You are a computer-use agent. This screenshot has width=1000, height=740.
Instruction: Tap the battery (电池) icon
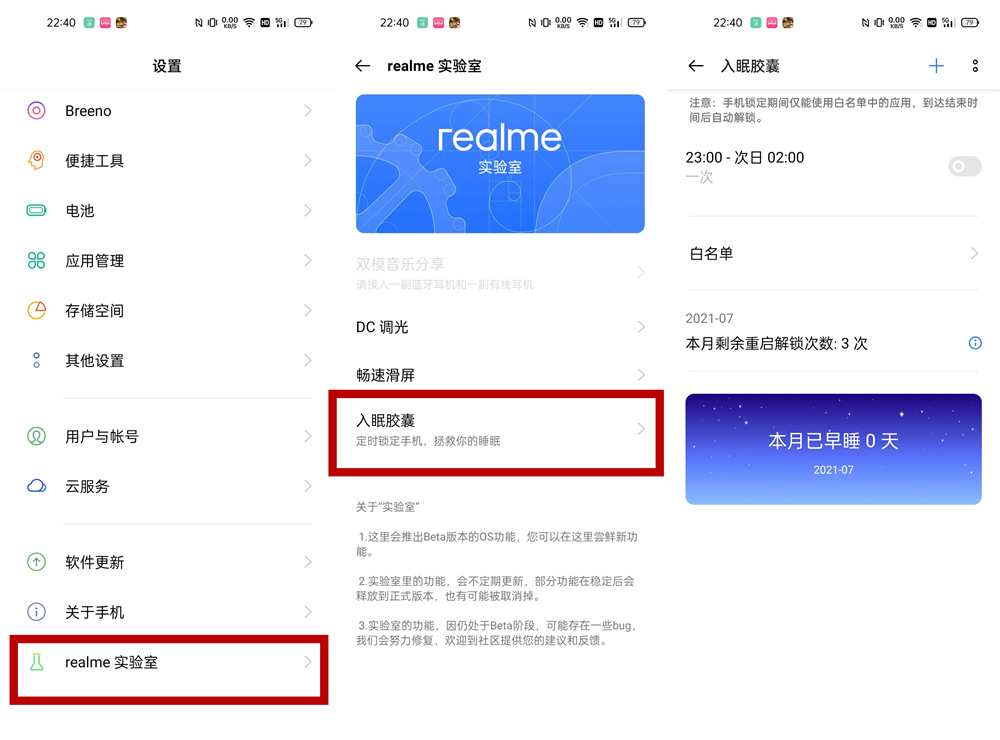[x=37, y=211]
